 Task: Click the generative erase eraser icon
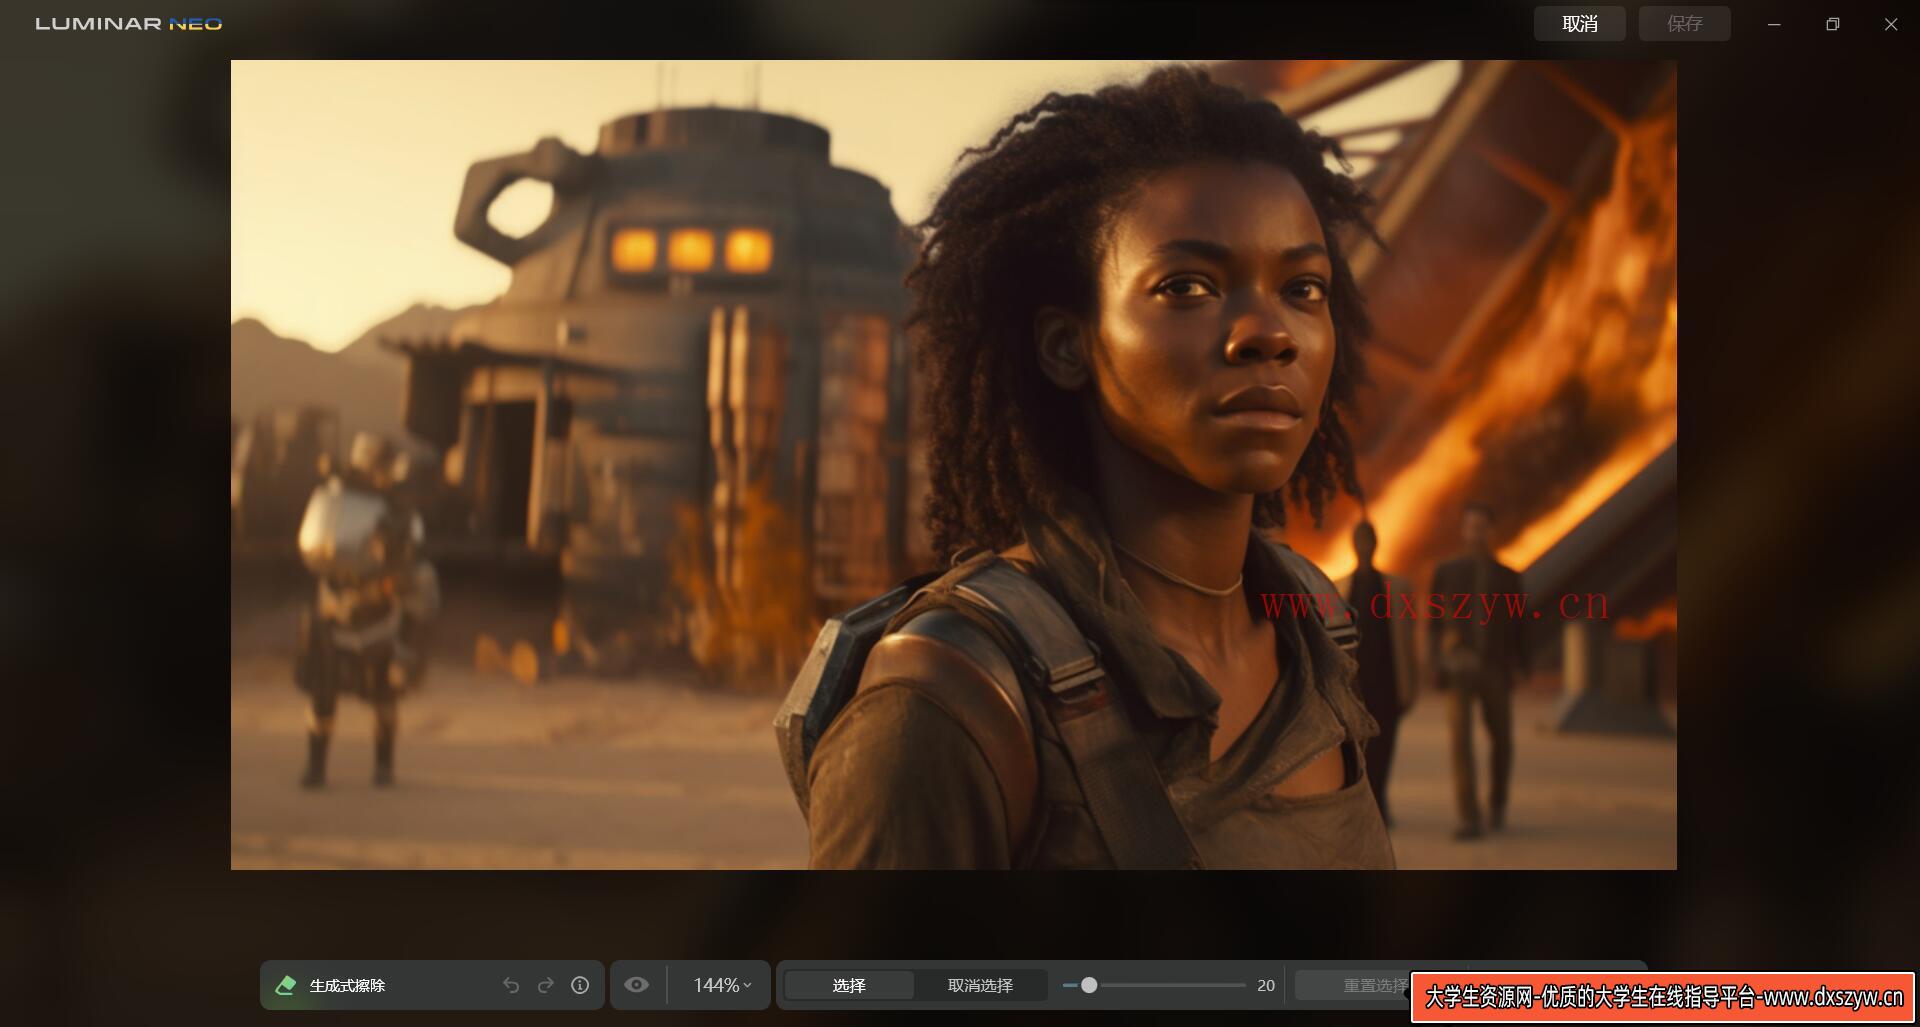285,985
